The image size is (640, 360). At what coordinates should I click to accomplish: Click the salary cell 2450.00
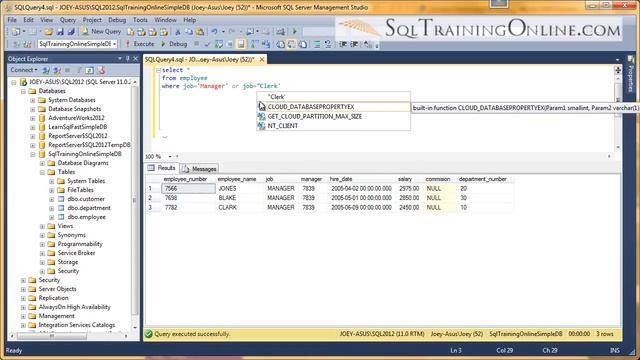click(x=409, y=207)
